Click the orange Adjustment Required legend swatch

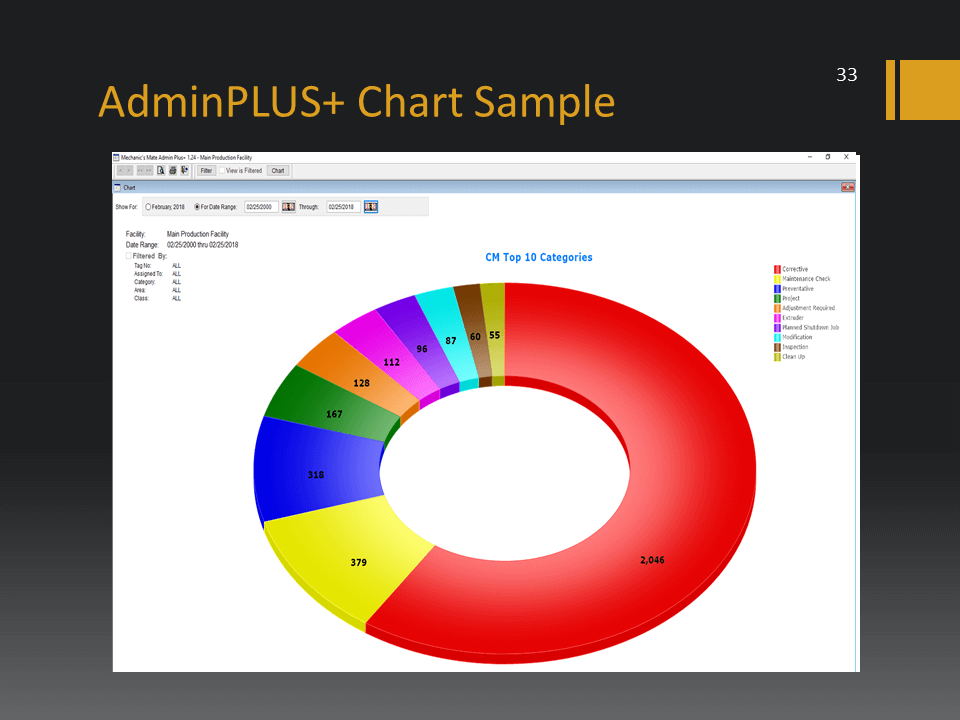[777, 309]
